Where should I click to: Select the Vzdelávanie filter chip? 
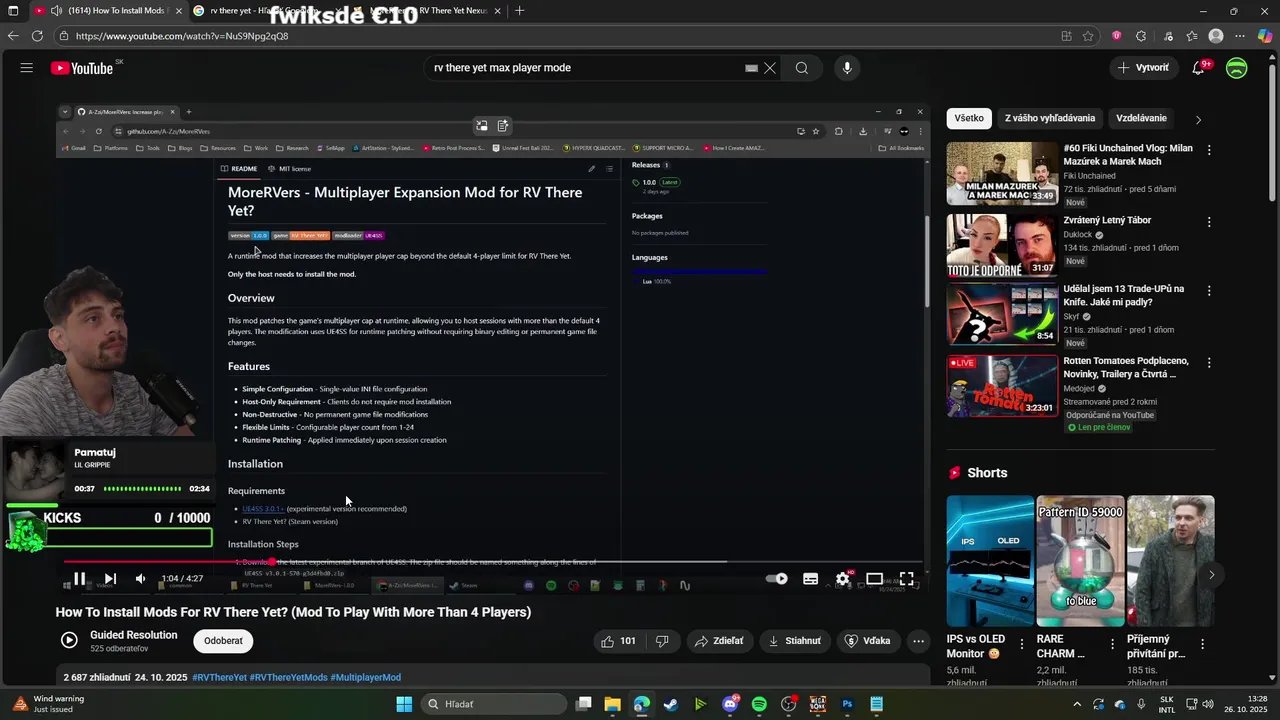[x=1141, y=118]
